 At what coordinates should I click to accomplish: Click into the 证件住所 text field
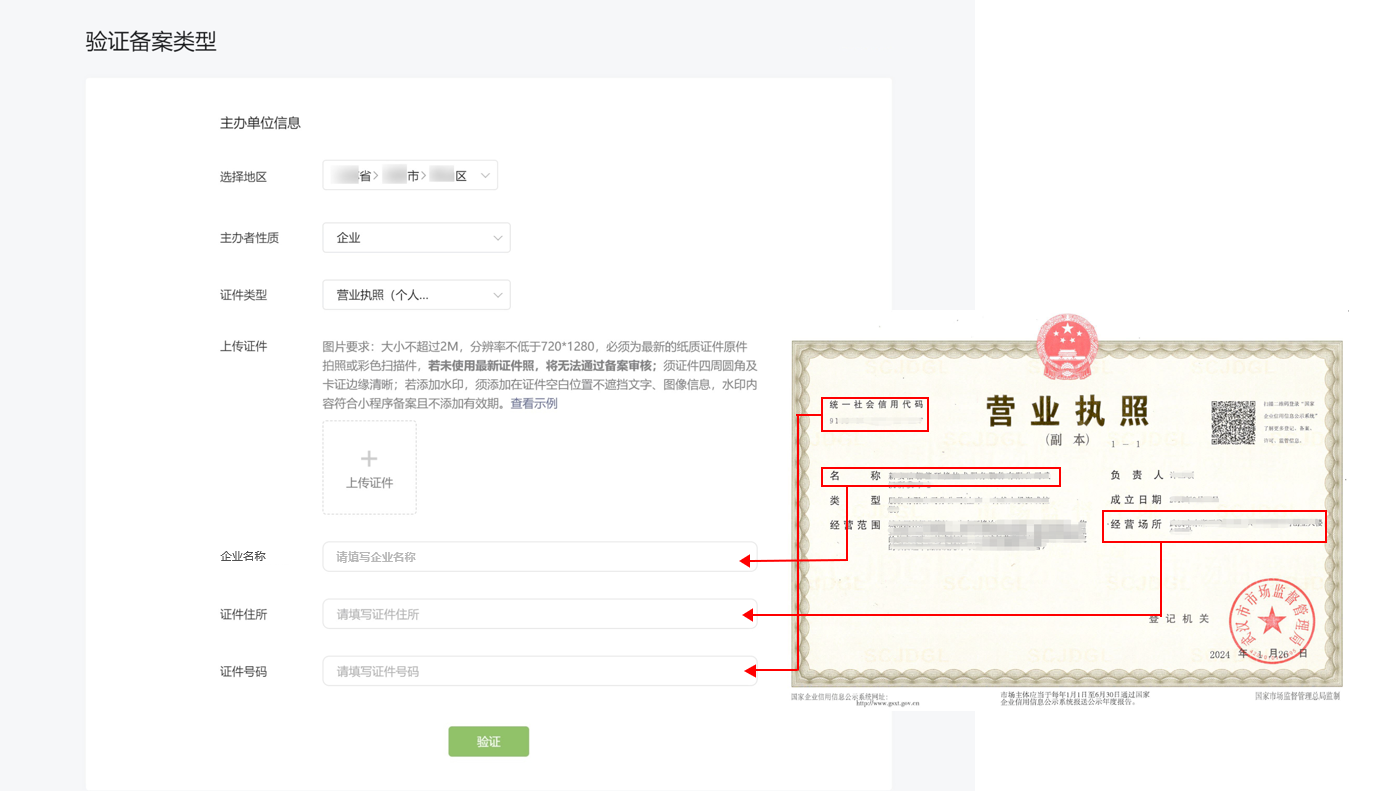(539, 614)
